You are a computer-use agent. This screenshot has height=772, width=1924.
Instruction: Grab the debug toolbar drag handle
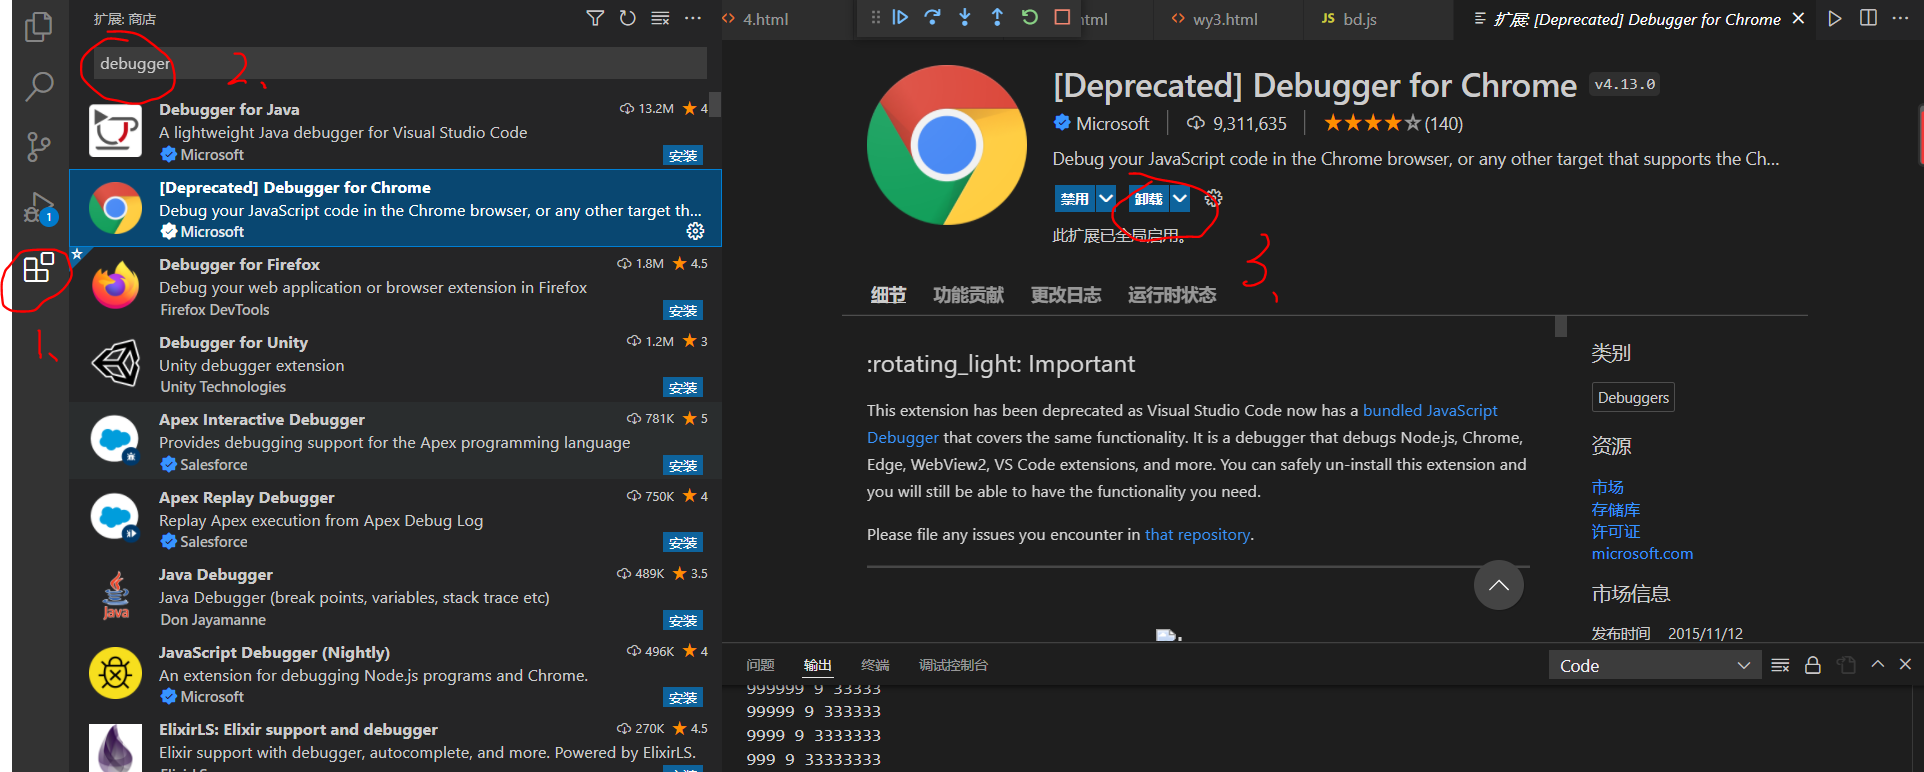(x=875, y=17)
